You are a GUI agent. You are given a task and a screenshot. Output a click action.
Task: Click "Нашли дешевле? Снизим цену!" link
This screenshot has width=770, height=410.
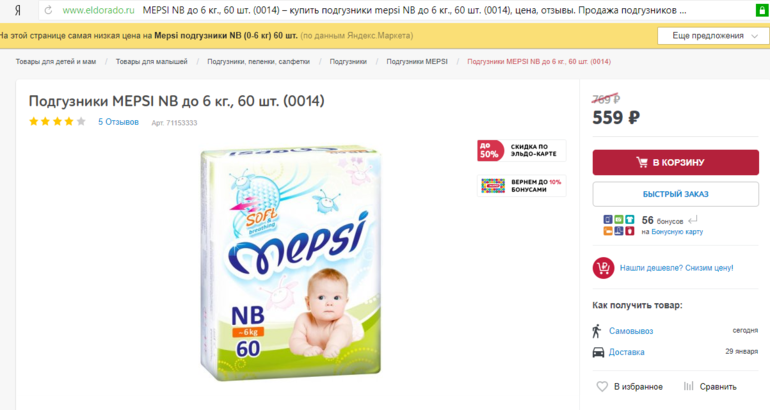[x=676, y=268]
